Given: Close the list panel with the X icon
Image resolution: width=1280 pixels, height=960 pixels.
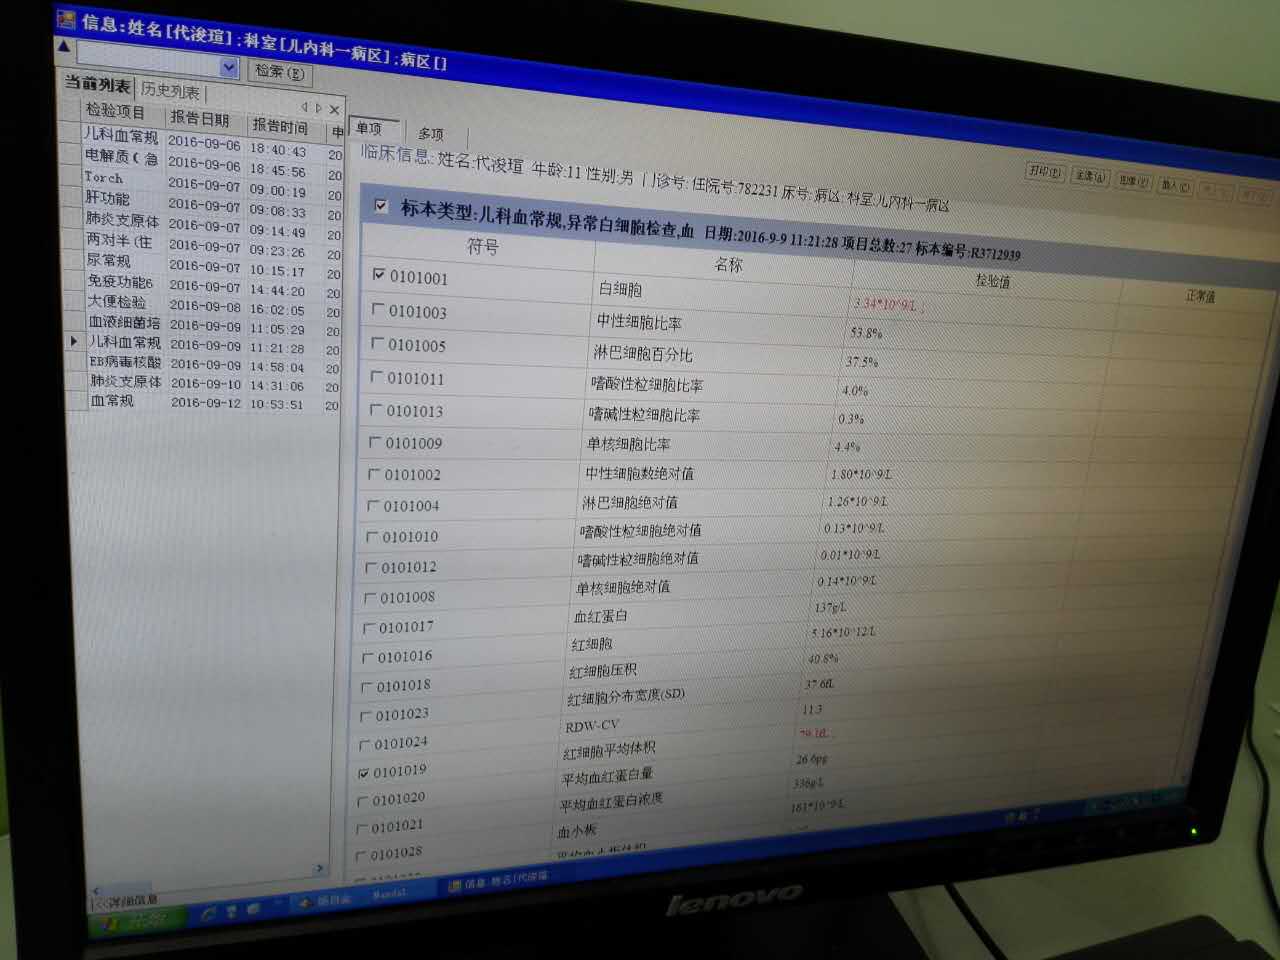Looking at the screenshot, I should pyautogui.click(x=334, y=109).
